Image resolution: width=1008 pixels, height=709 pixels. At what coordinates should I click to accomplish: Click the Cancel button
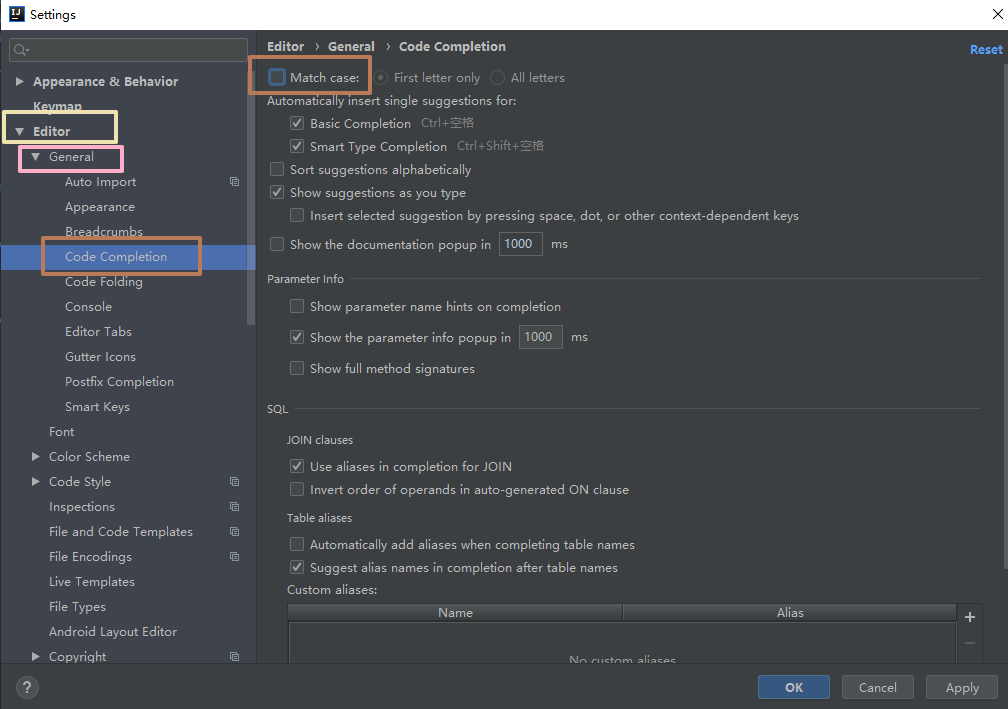tap(878, 687)
